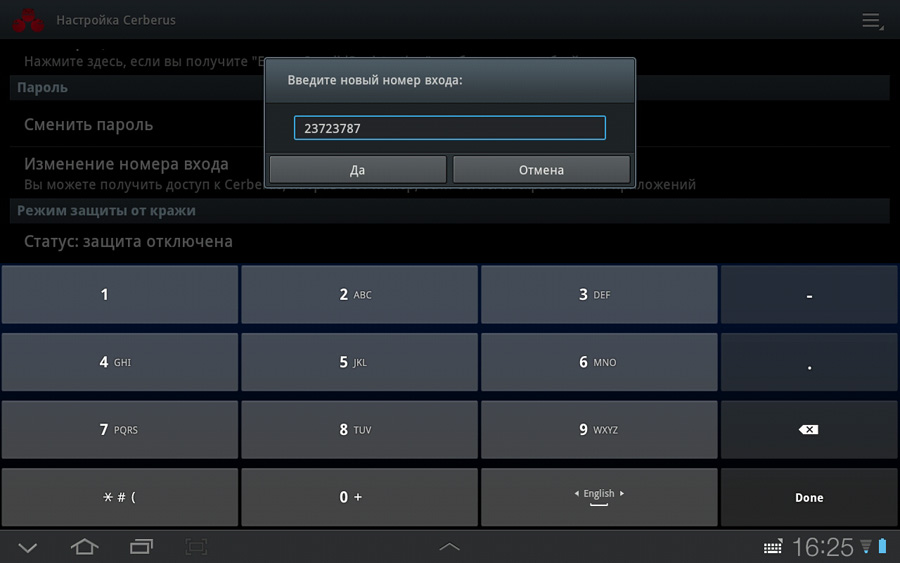
Task: Focus the login number field containing 23723787
Action: pyautogui.click(x=449, y=128)
